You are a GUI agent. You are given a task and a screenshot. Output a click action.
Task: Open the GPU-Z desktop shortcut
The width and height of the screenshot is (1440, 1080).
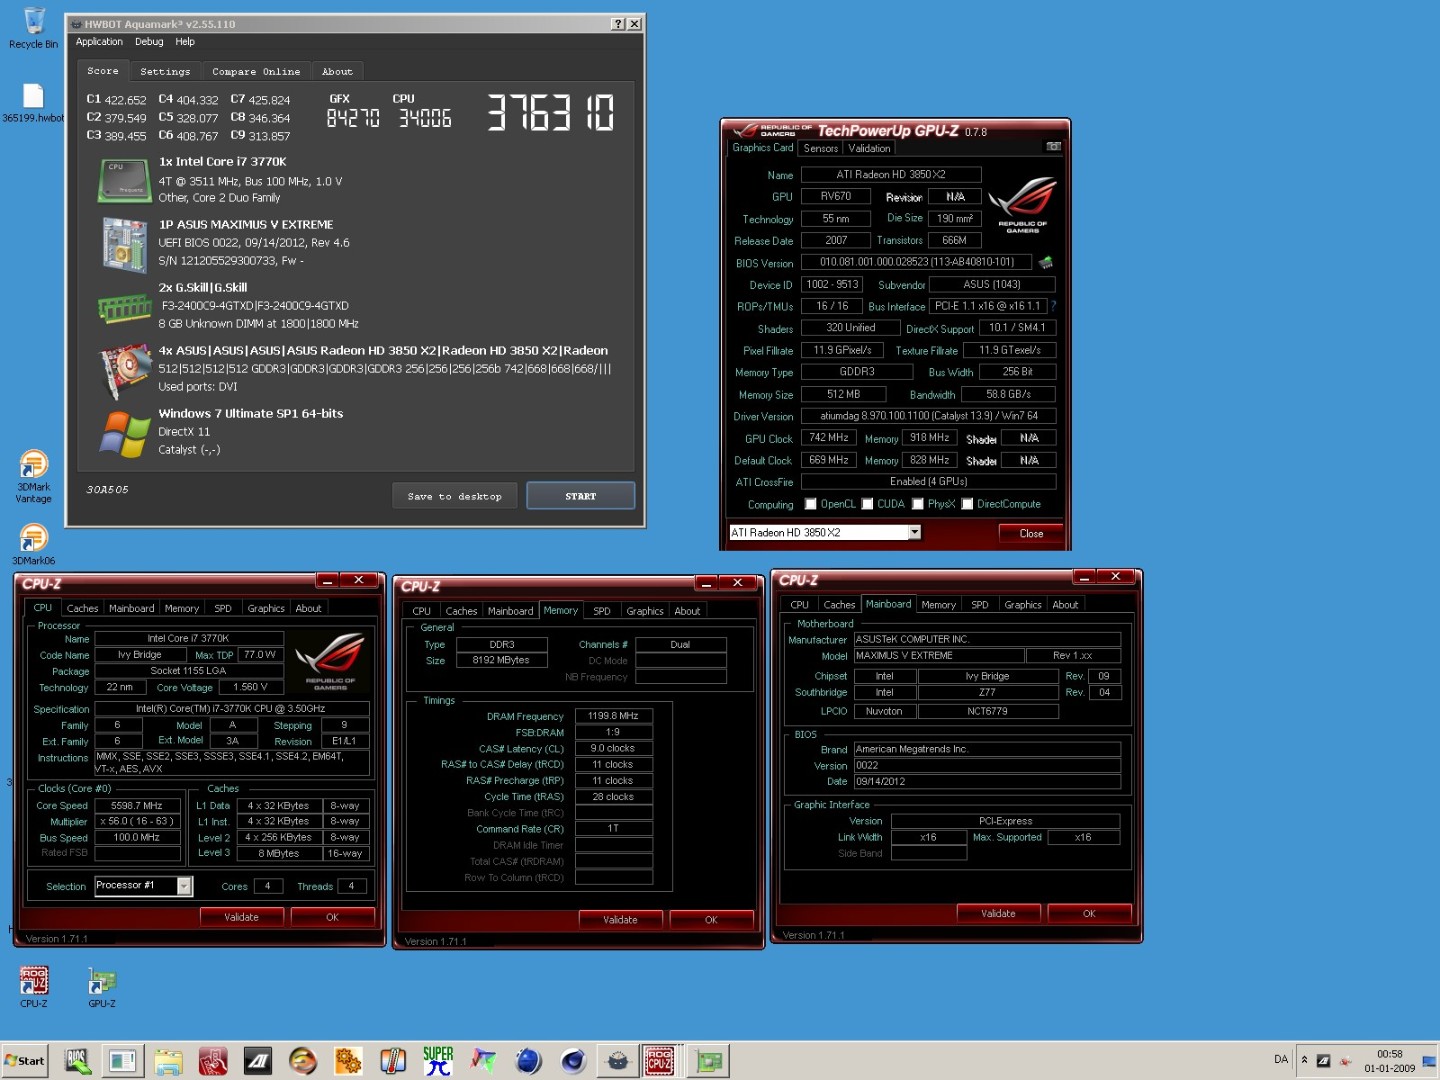(x=102, y=986)
